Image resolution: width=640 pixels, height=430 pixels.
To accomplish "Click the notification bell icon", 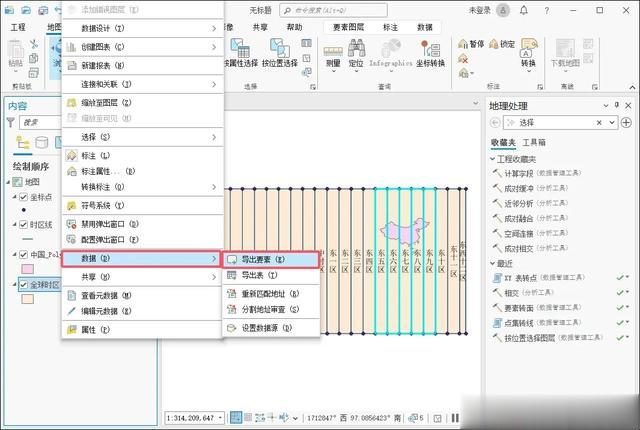I will coord(524,11).
